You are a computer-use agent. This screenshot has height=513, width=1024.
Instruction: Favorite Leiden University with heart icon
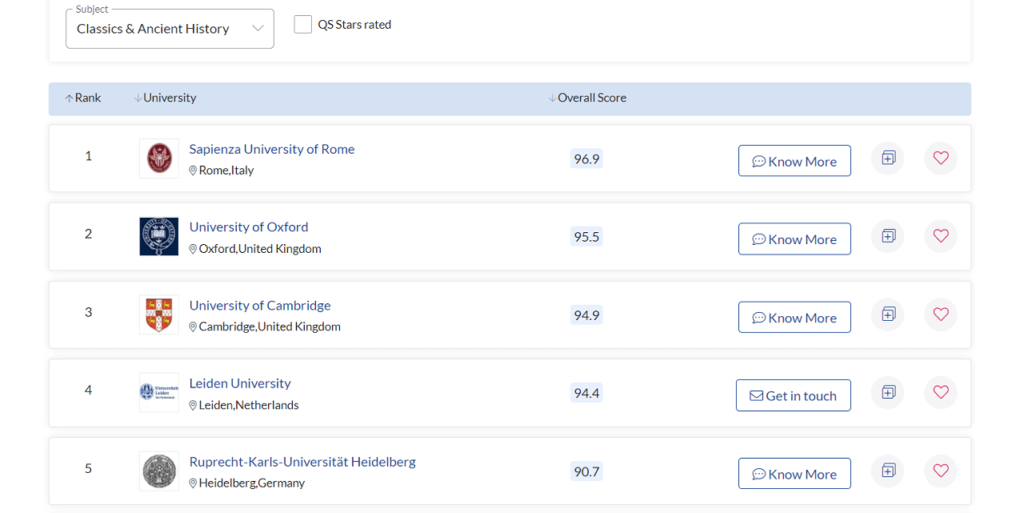(940, 392)
